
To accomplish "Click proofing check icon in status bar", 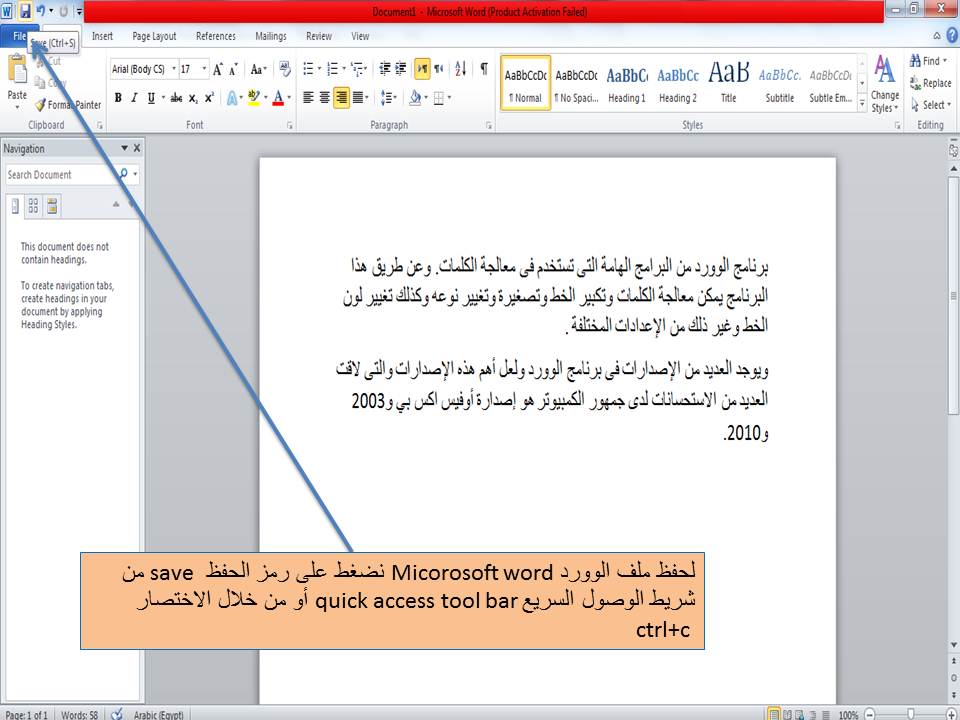I will [x=117, y=714].
